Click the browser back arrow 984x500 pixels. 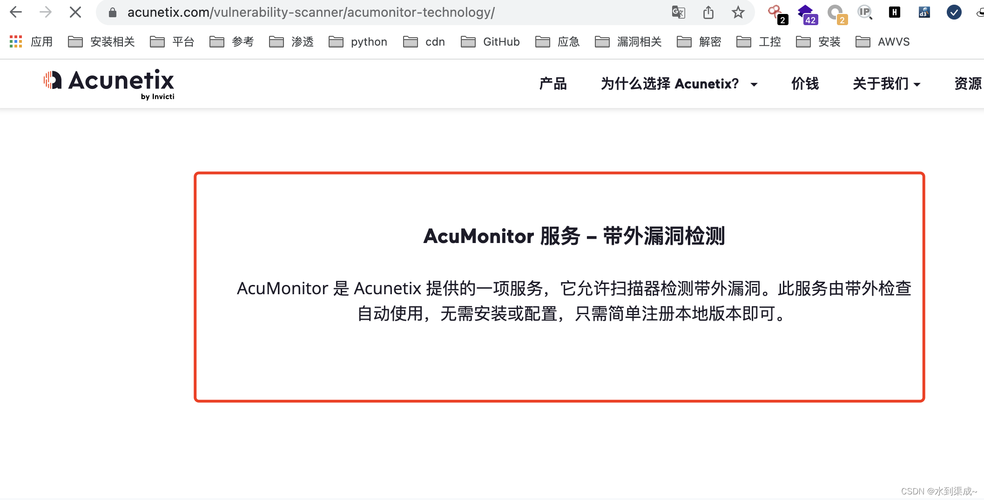tap(16, 13)
